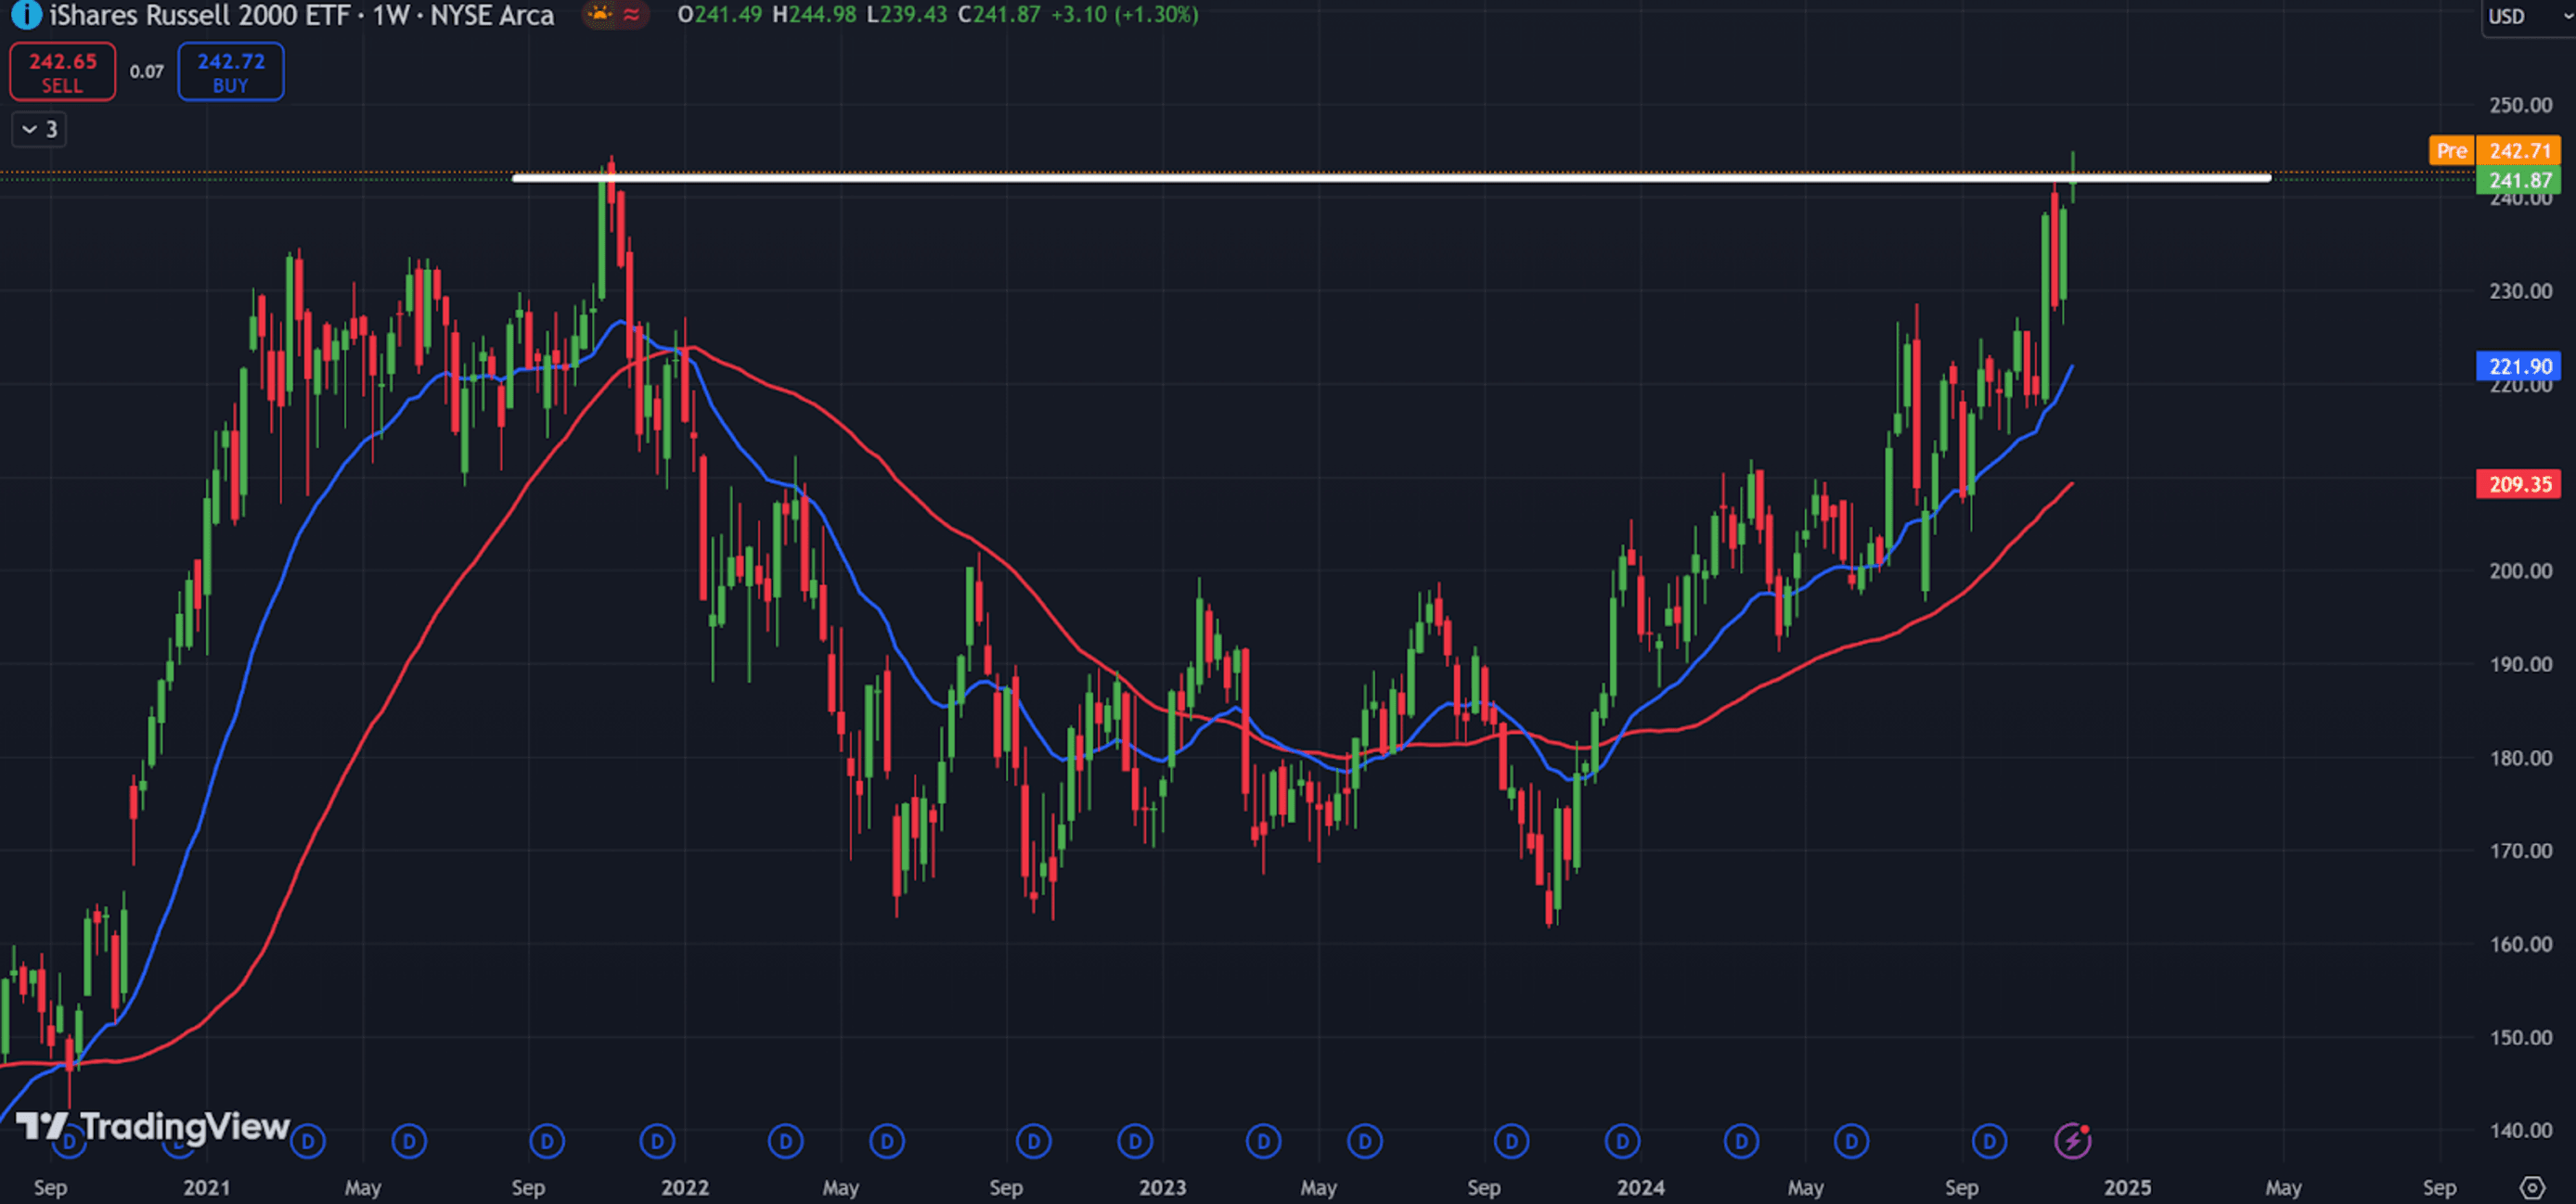2576x1204 pixels.
Task: Click the TradingView logo
Action: click(152, 1126)
